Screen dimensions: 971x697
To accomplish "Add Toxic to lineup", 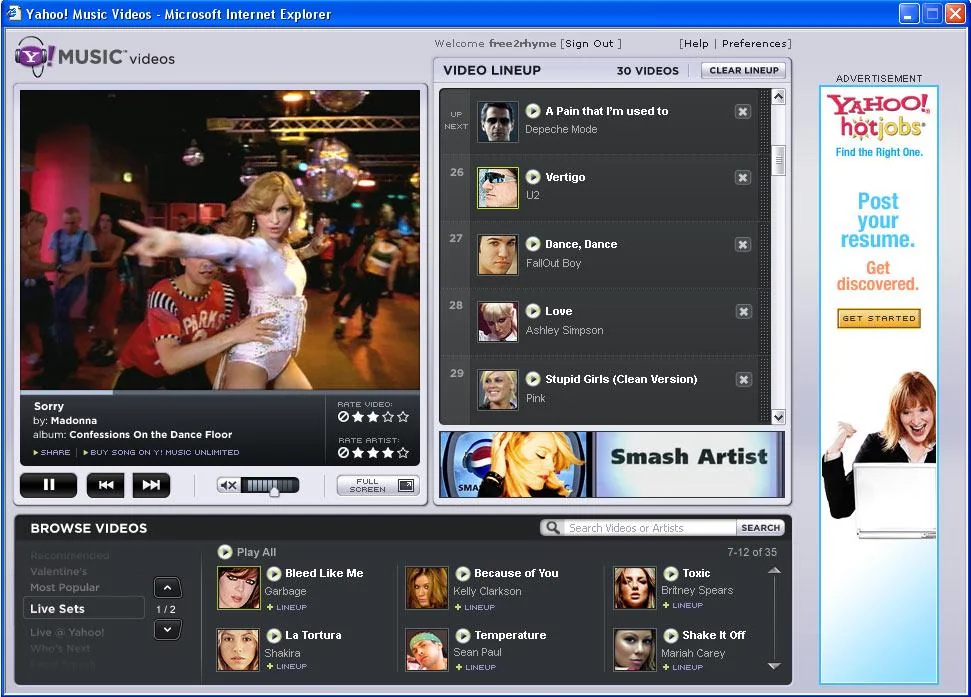I will pos(683,605).
